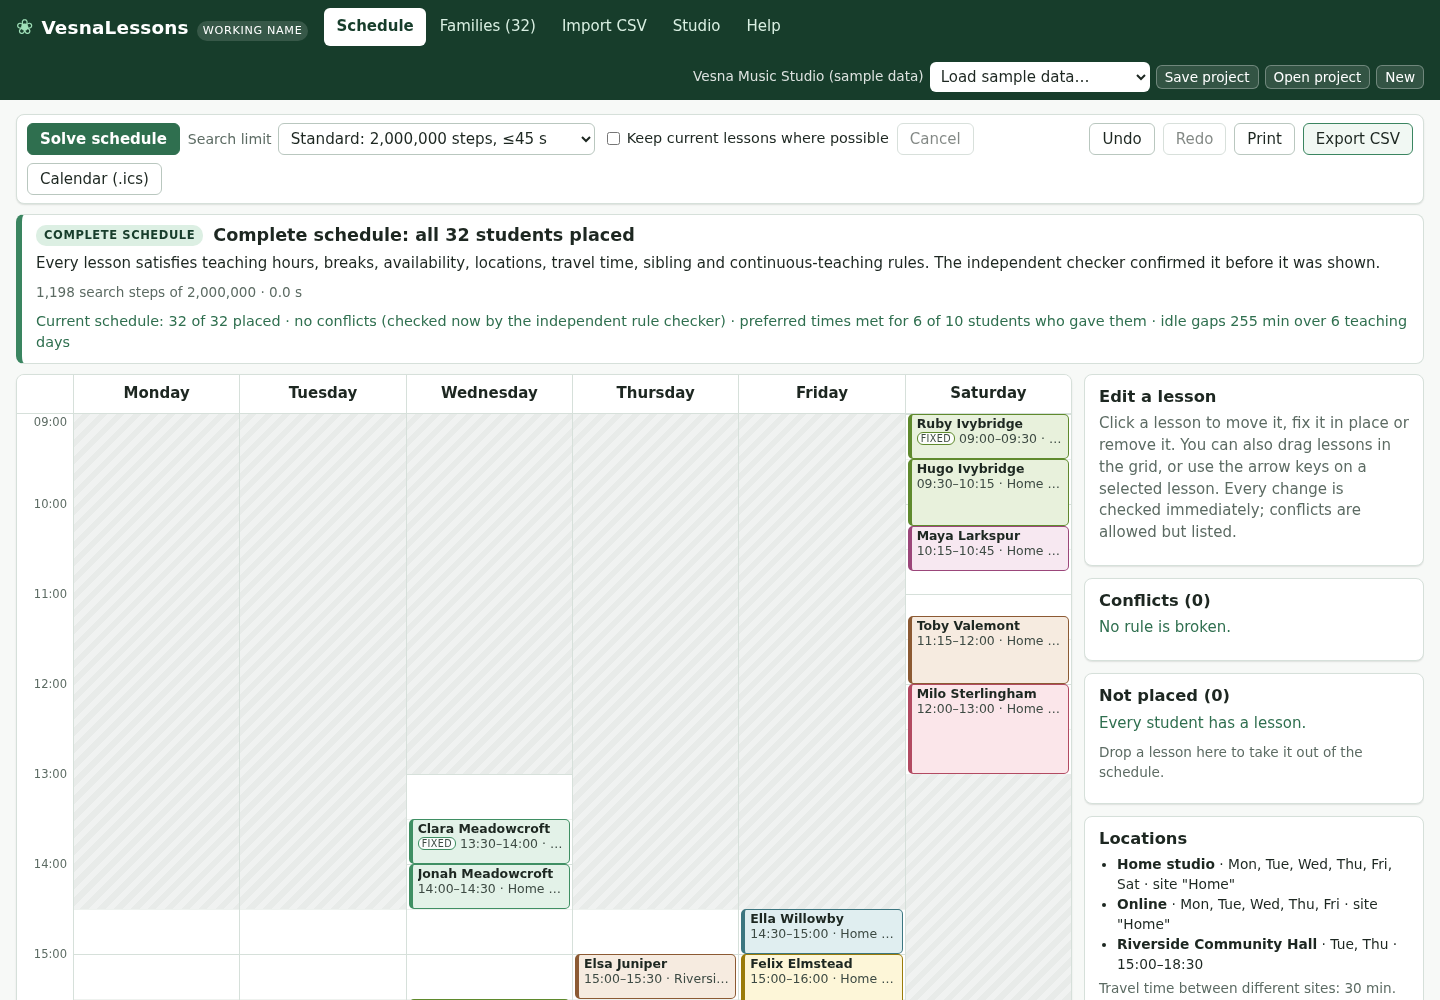
Task: Select Felix Elmstead's Friday lesson
Action: (822, 977)
